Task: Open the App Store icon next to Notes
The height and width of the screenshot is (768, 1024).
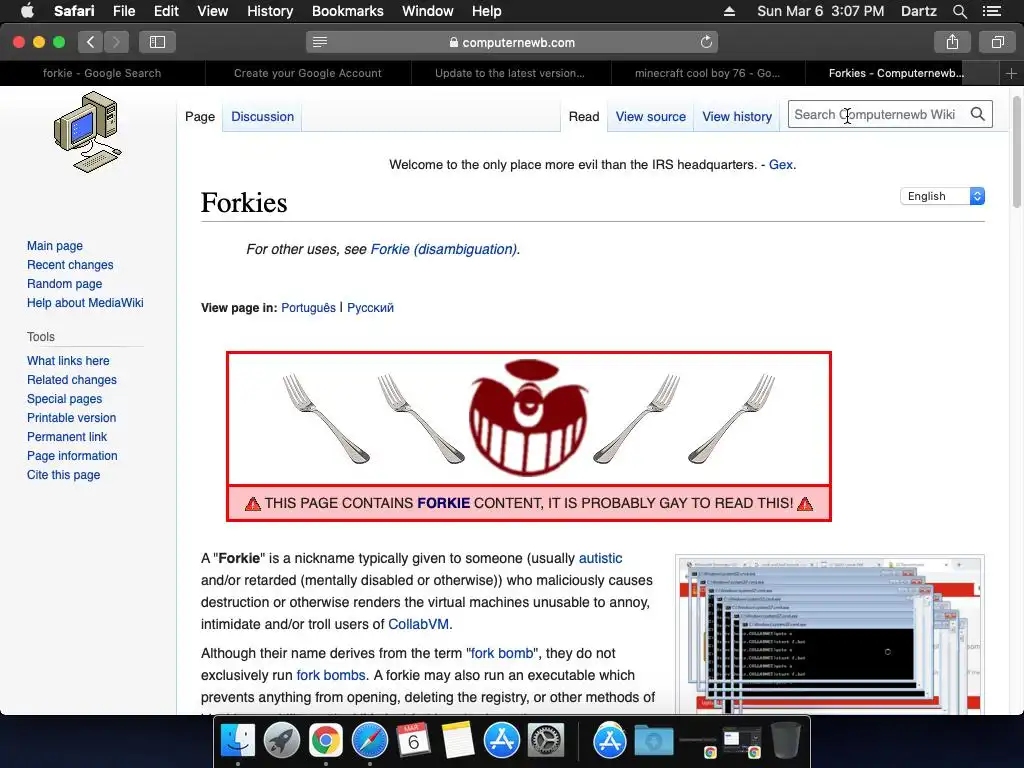Action: coord(502,741)
